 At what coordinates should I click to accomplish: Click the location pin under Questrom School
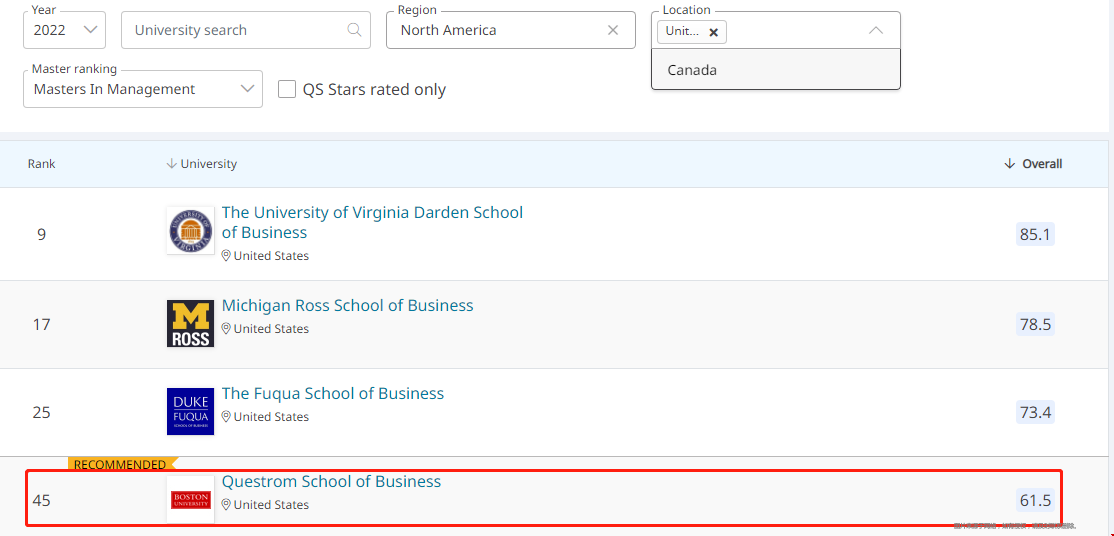tap(227, 505)
